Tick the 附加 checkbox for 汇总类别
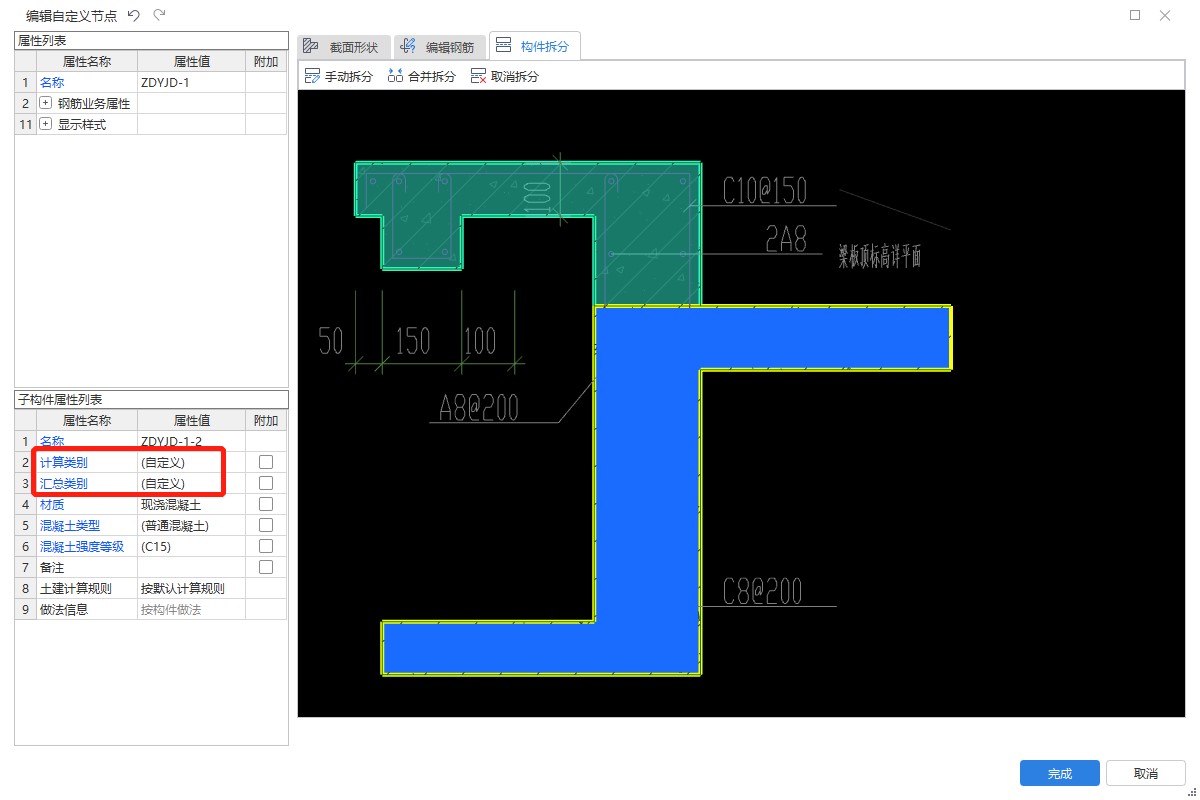This screenshot has width=1200, height=800. [x=266, y=483]
